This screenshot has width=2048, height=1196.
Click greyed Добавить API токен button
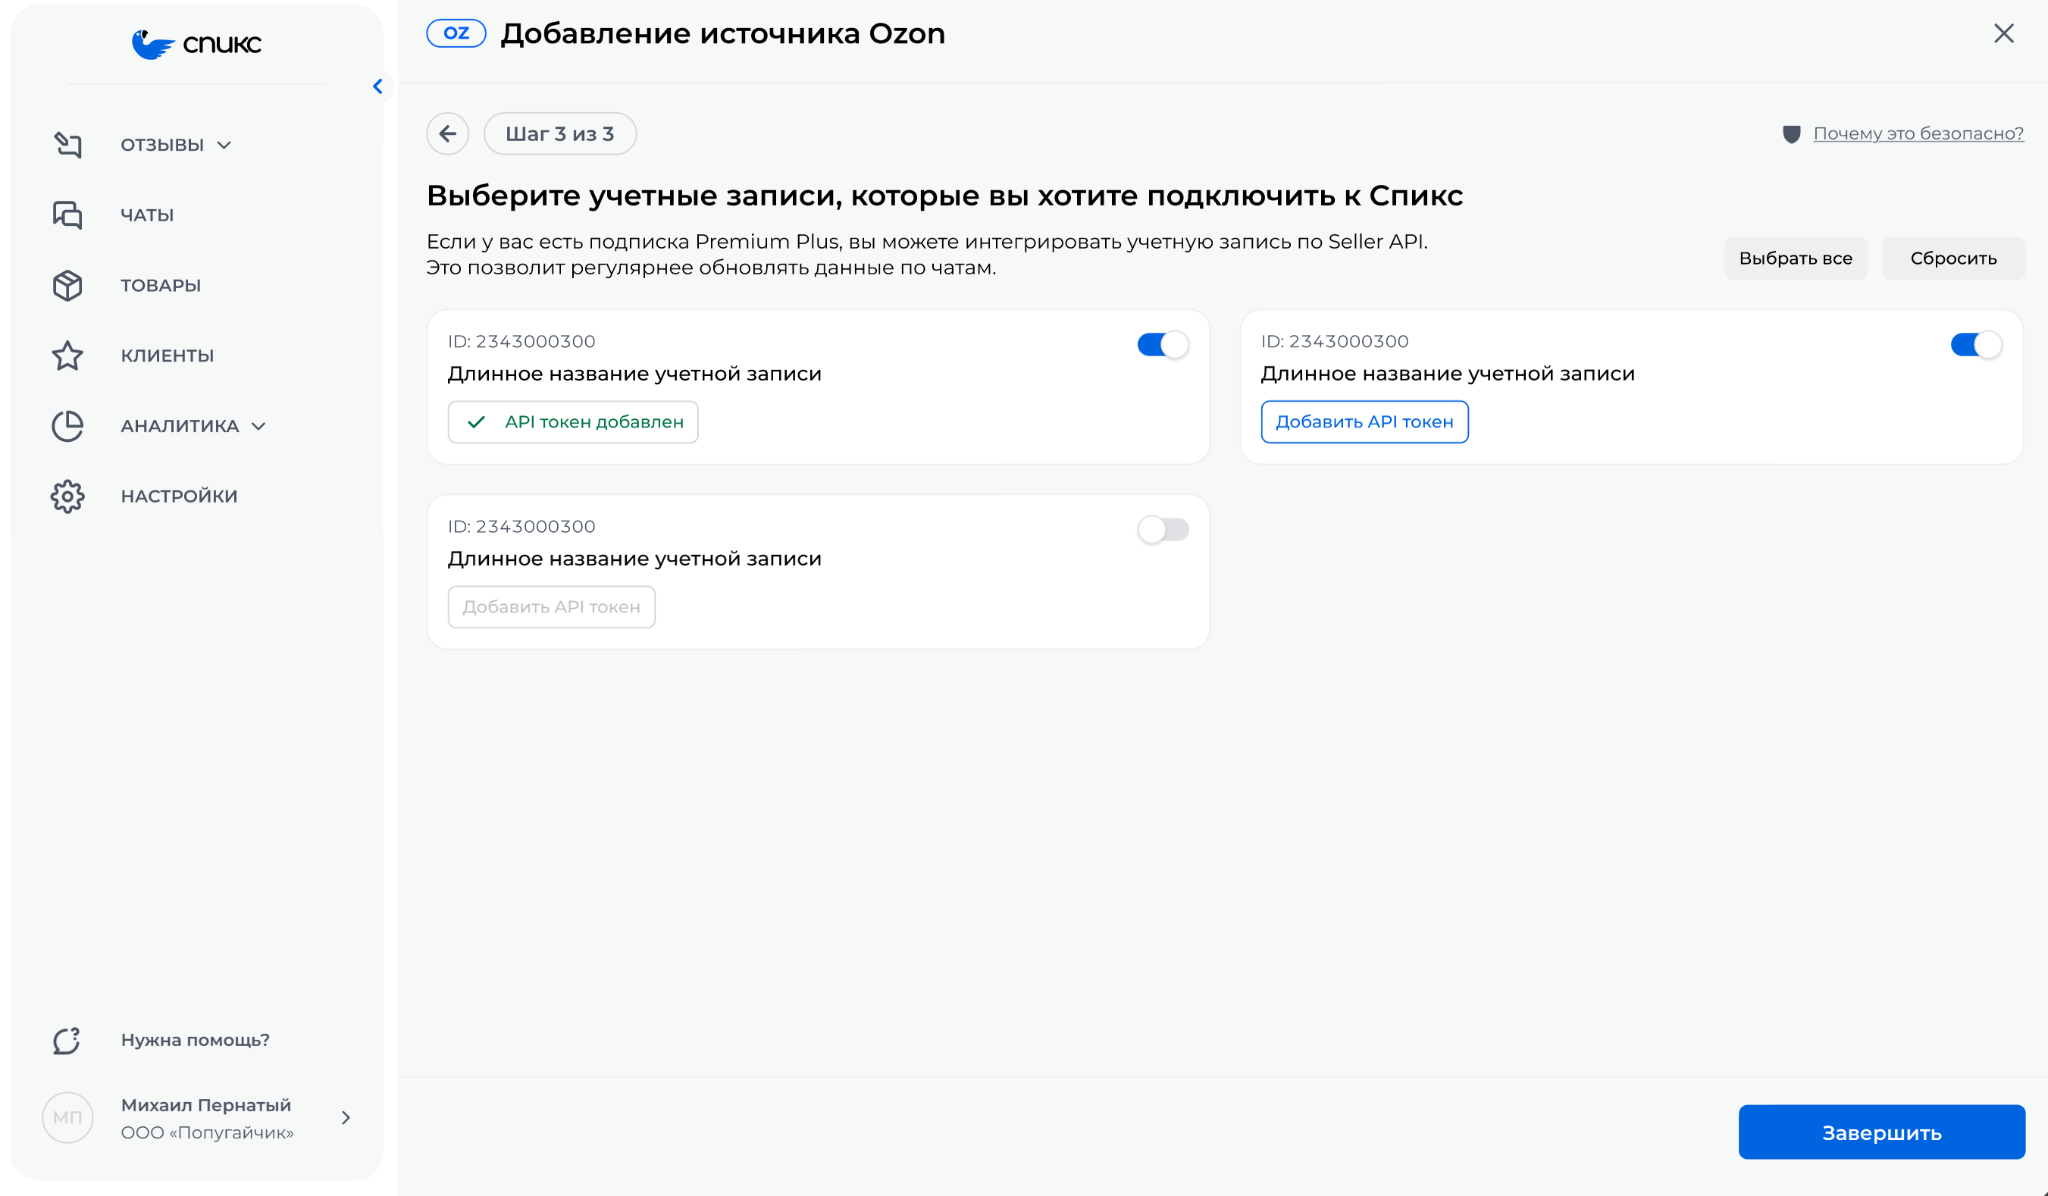point(552,607)
